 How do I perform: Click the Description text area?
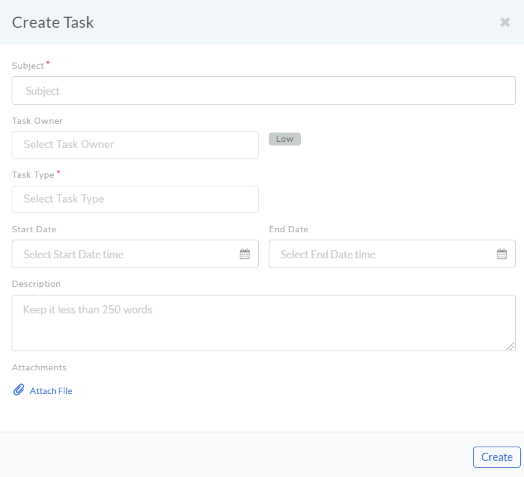[263, 323]
